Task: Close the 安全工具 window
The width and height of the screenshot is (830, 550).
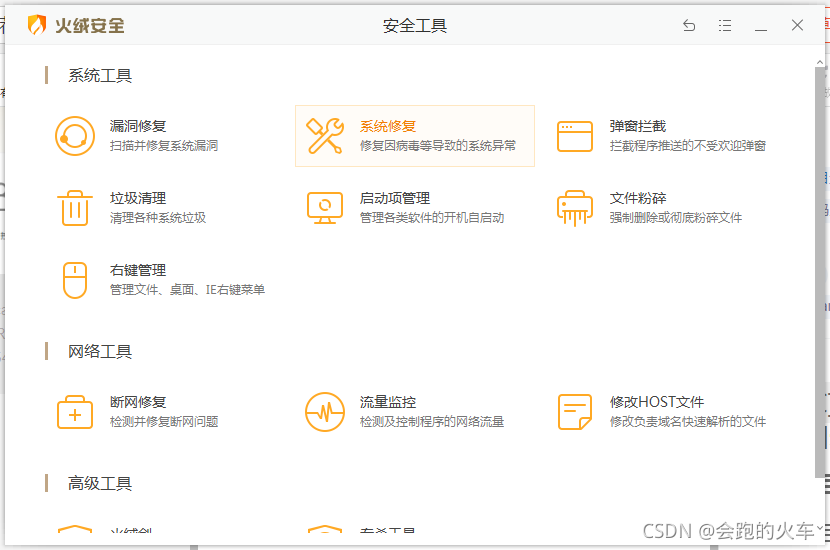Action: 797,25
